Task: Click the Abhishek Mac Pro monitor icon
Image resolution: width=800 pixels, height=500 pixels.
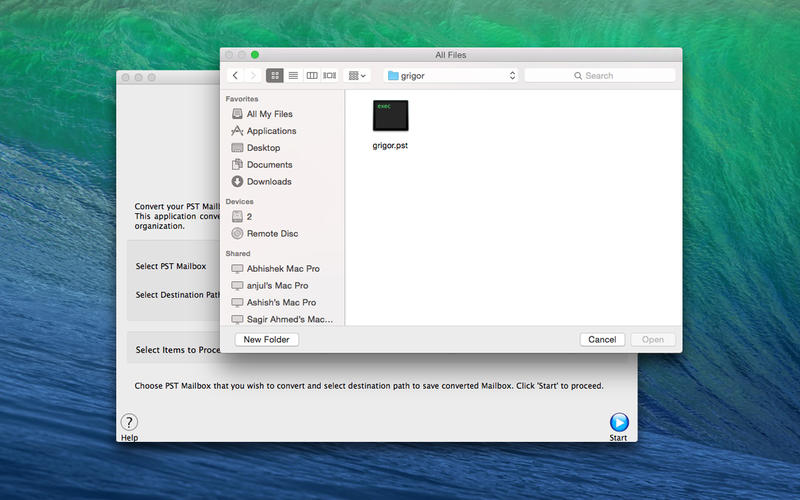Action: tap(237, 269)
